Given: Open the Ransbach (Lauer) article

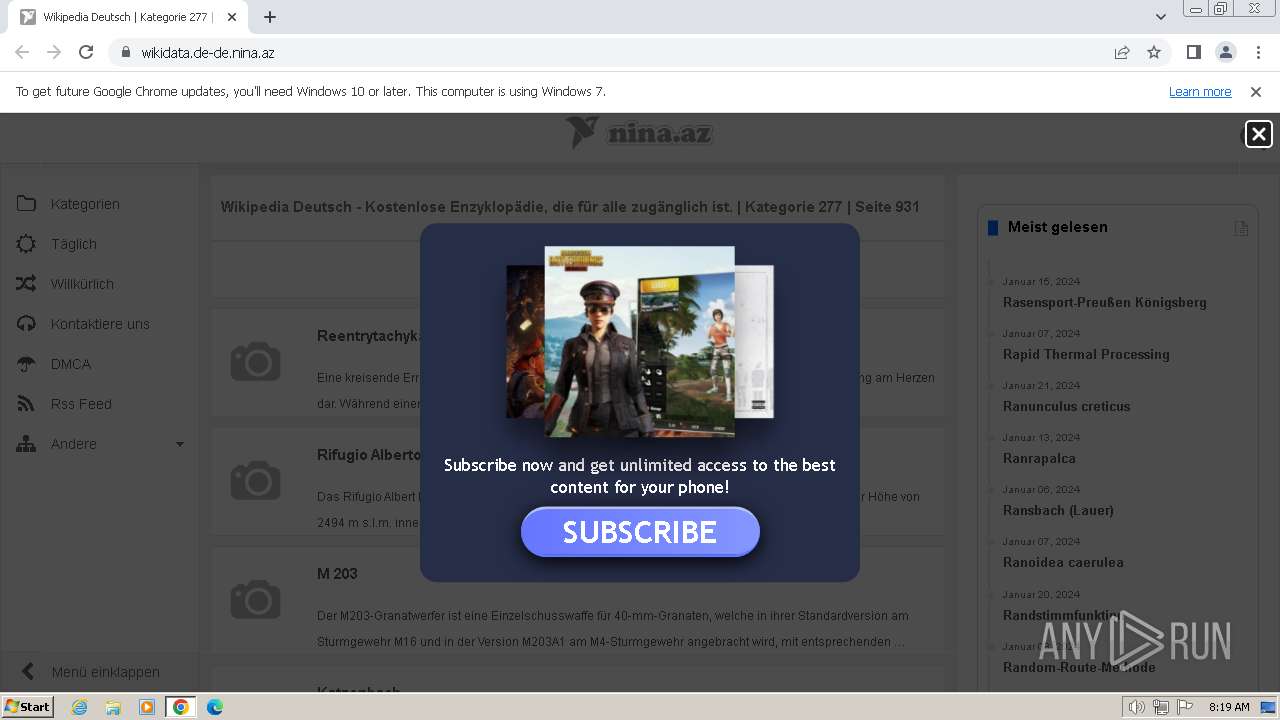Looking at the screenshot, I should click(x=1058, y=510).
